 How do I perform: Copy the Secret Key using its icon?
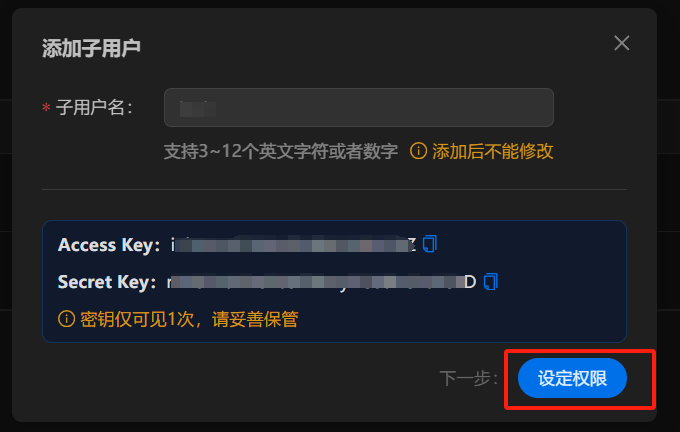tap(490, 281)
